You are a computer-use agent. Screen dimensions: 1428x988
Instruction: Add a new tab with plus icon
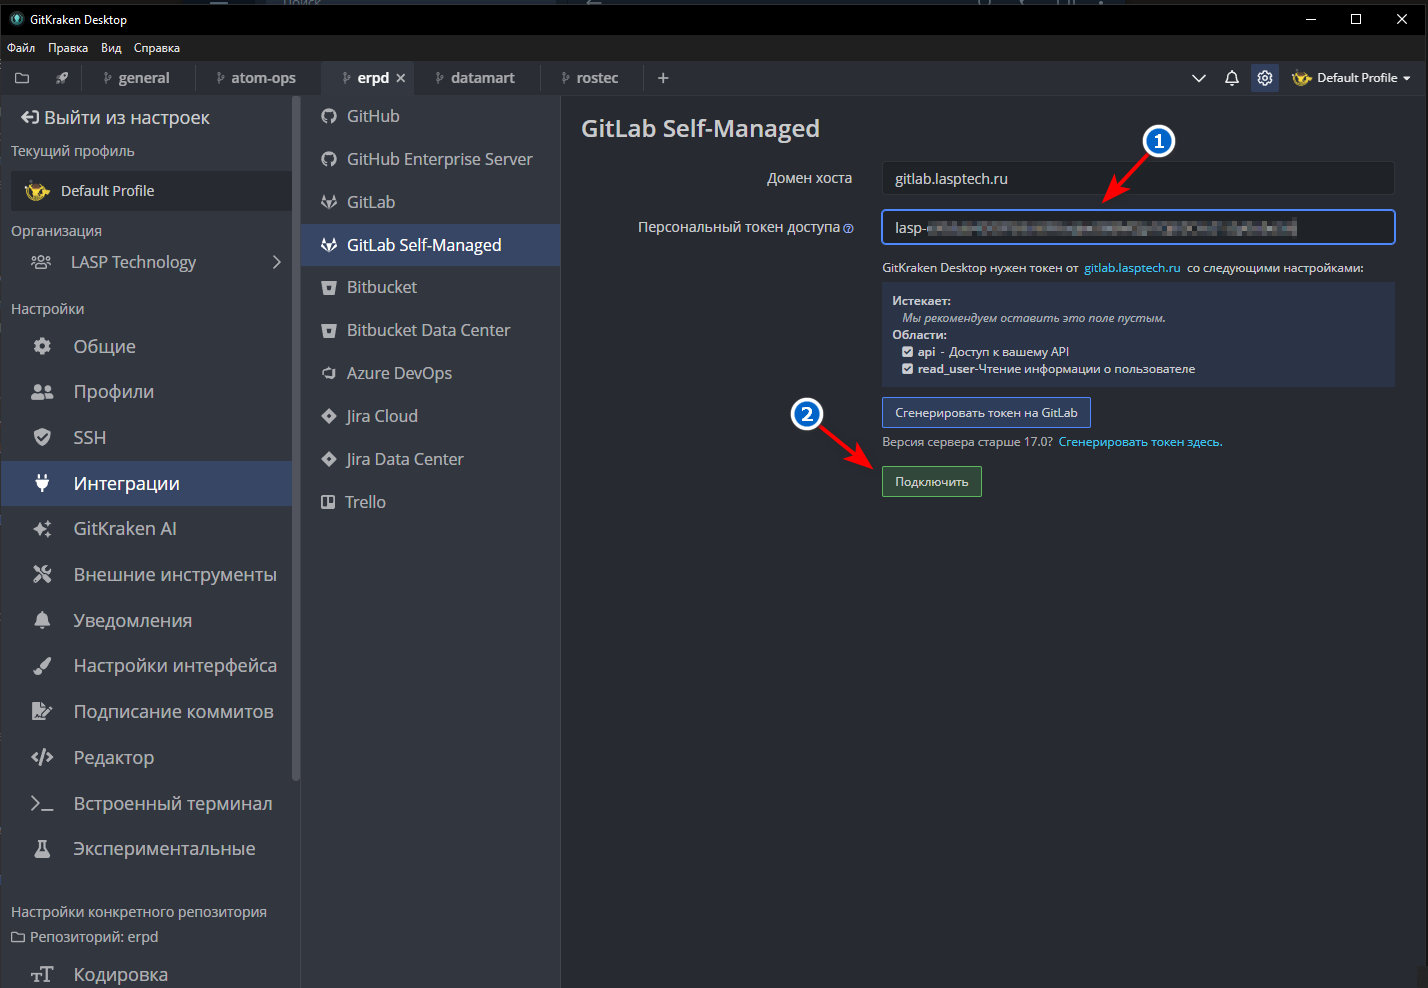663,78
